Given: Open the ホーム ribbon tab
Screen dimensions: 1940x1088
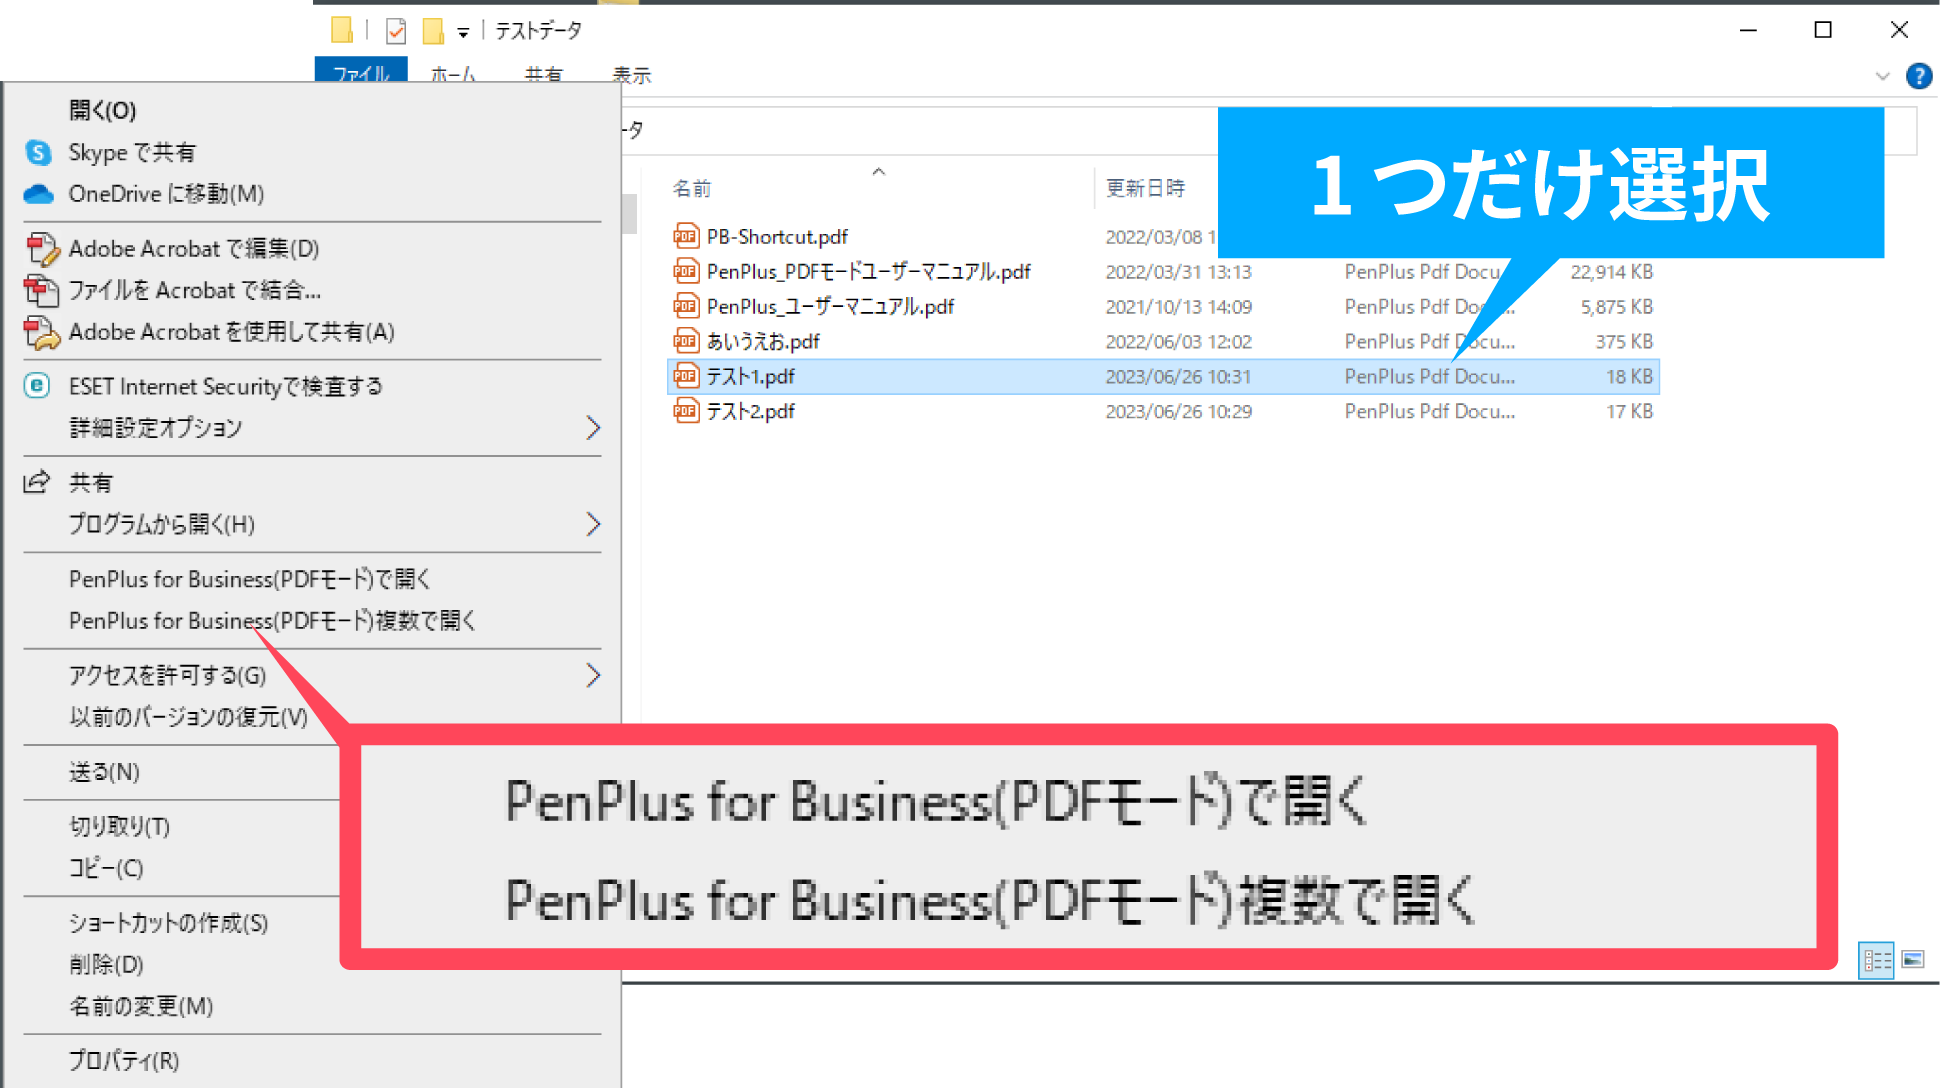Looking at the screenshot, I should pyautogui.click(x=454, y=74).
